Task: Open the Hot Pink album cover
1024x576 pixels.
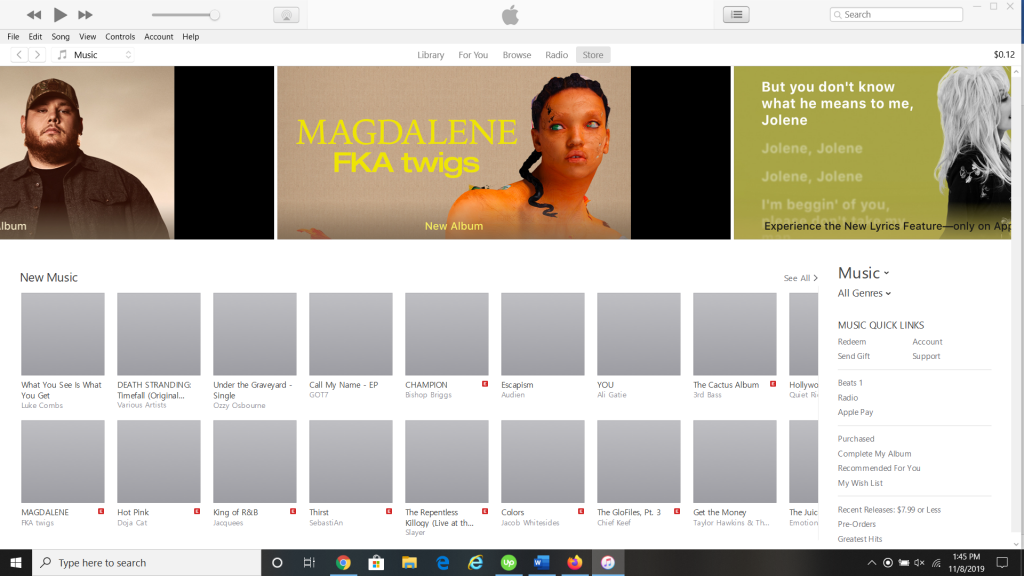Action: coord(159,461)
